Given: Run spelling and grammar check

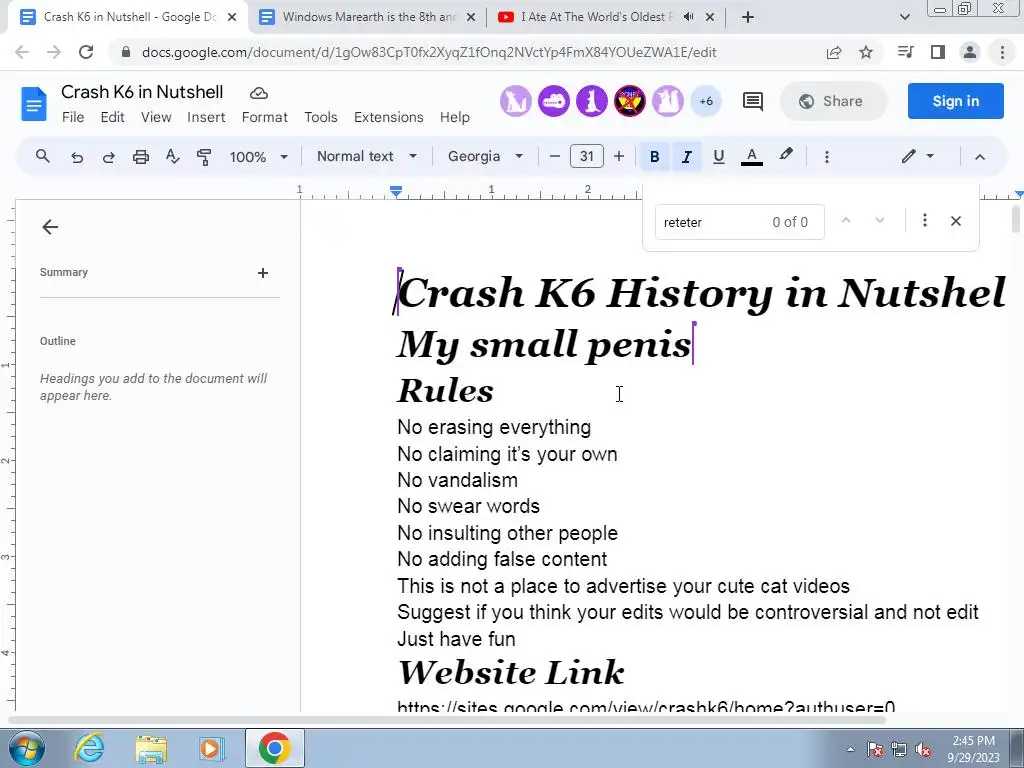Looking at the screenshot, I should pyautogui.click(x=172, y=157).
